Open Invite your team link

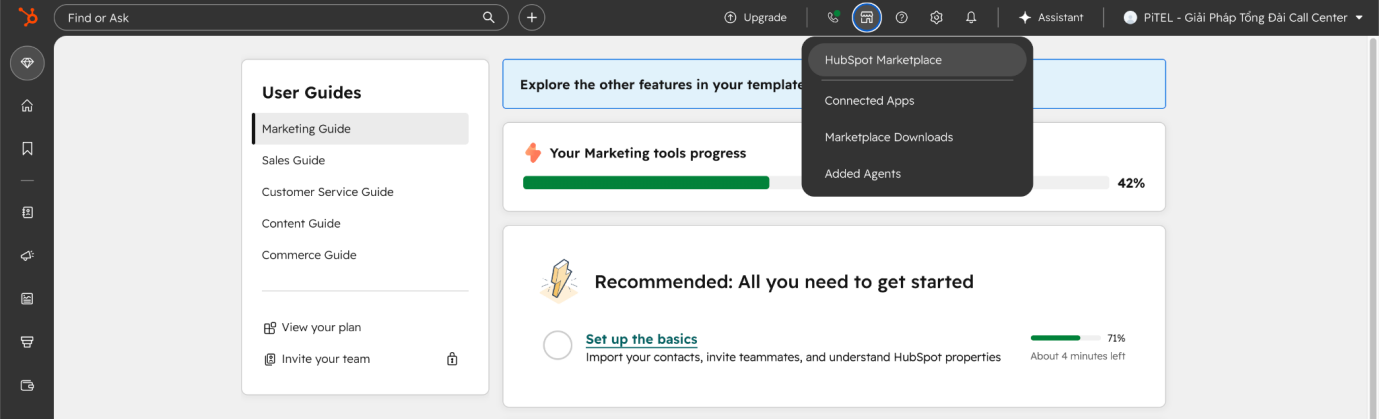click(326, 359)
